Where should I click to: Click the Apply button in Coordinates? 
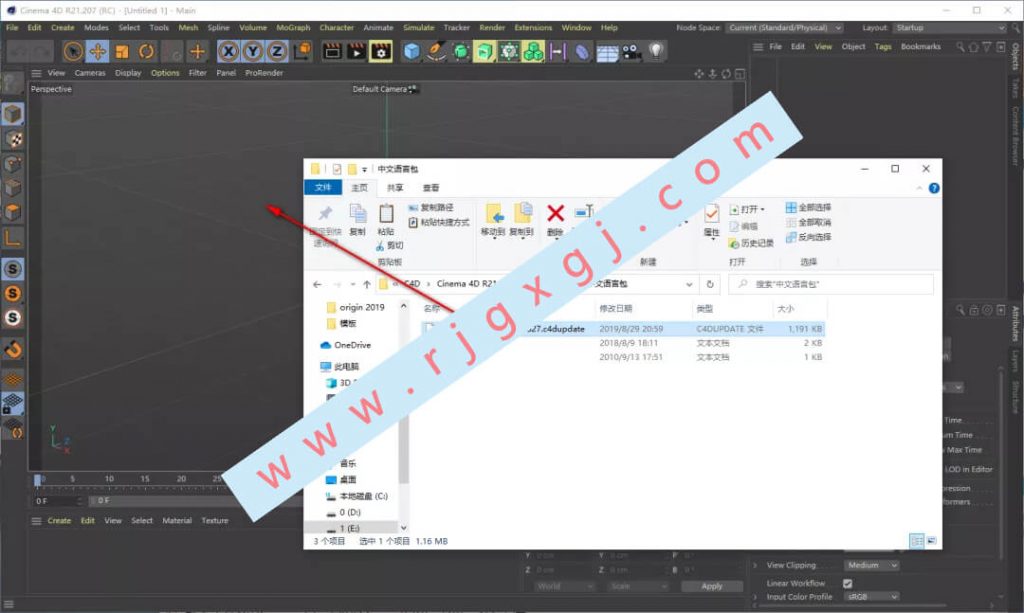point(712,586)
